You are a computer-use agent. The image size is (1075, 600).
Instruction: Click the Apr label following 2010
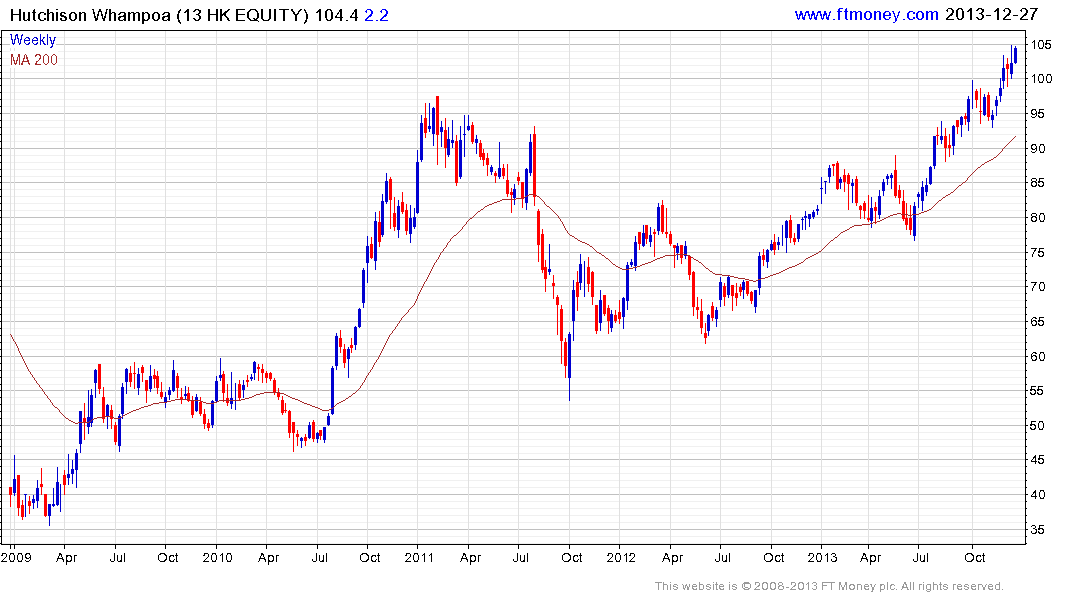pos(268,558)
